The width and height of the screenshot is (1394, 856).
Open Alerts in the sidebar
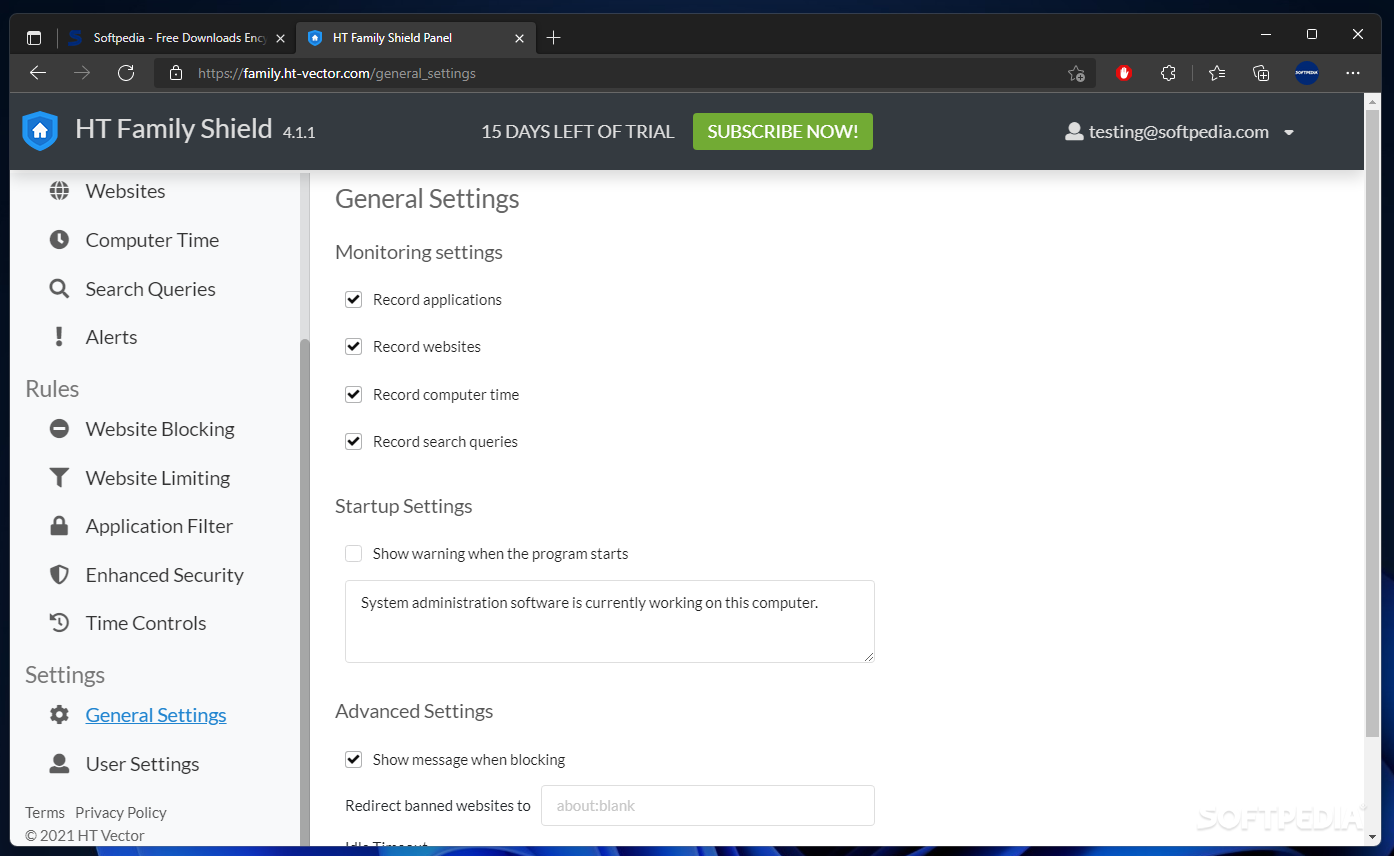coord(111,337)
